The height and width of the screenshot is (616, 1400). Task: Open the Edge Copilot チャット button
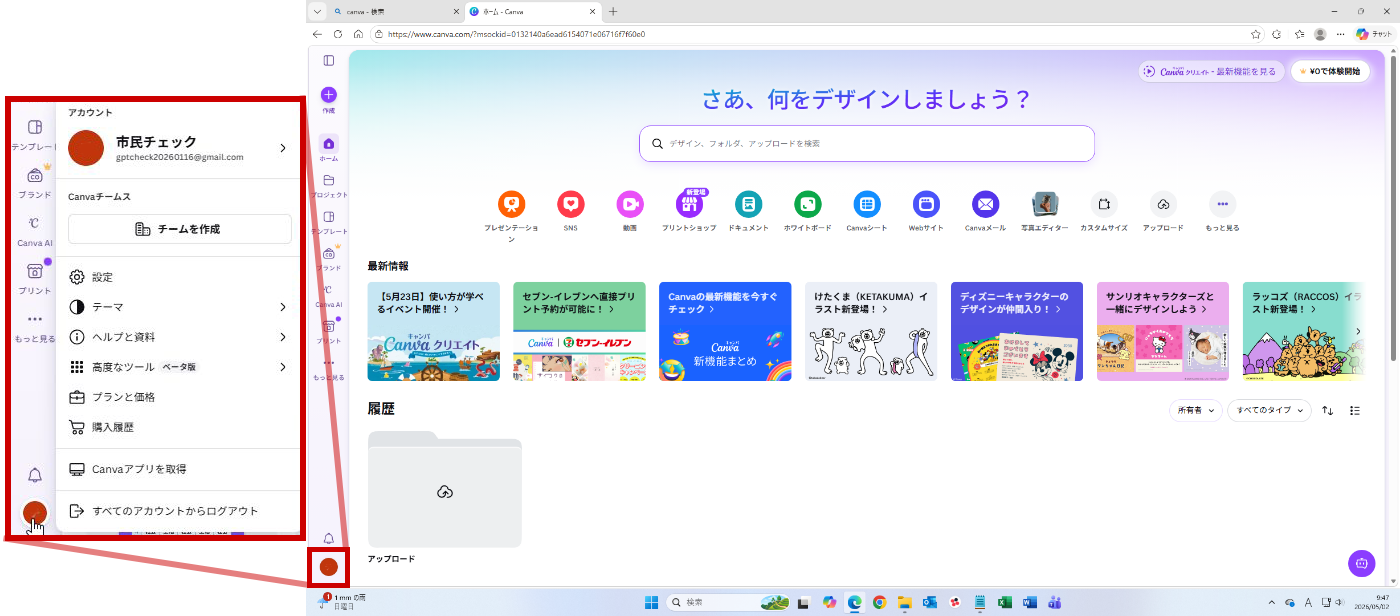[1375, 34]
